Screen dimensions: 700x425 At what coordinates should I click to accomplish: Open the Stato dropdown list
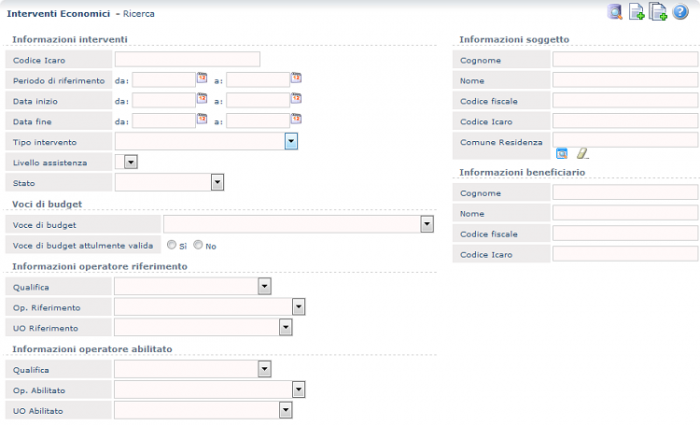[217, 182]
